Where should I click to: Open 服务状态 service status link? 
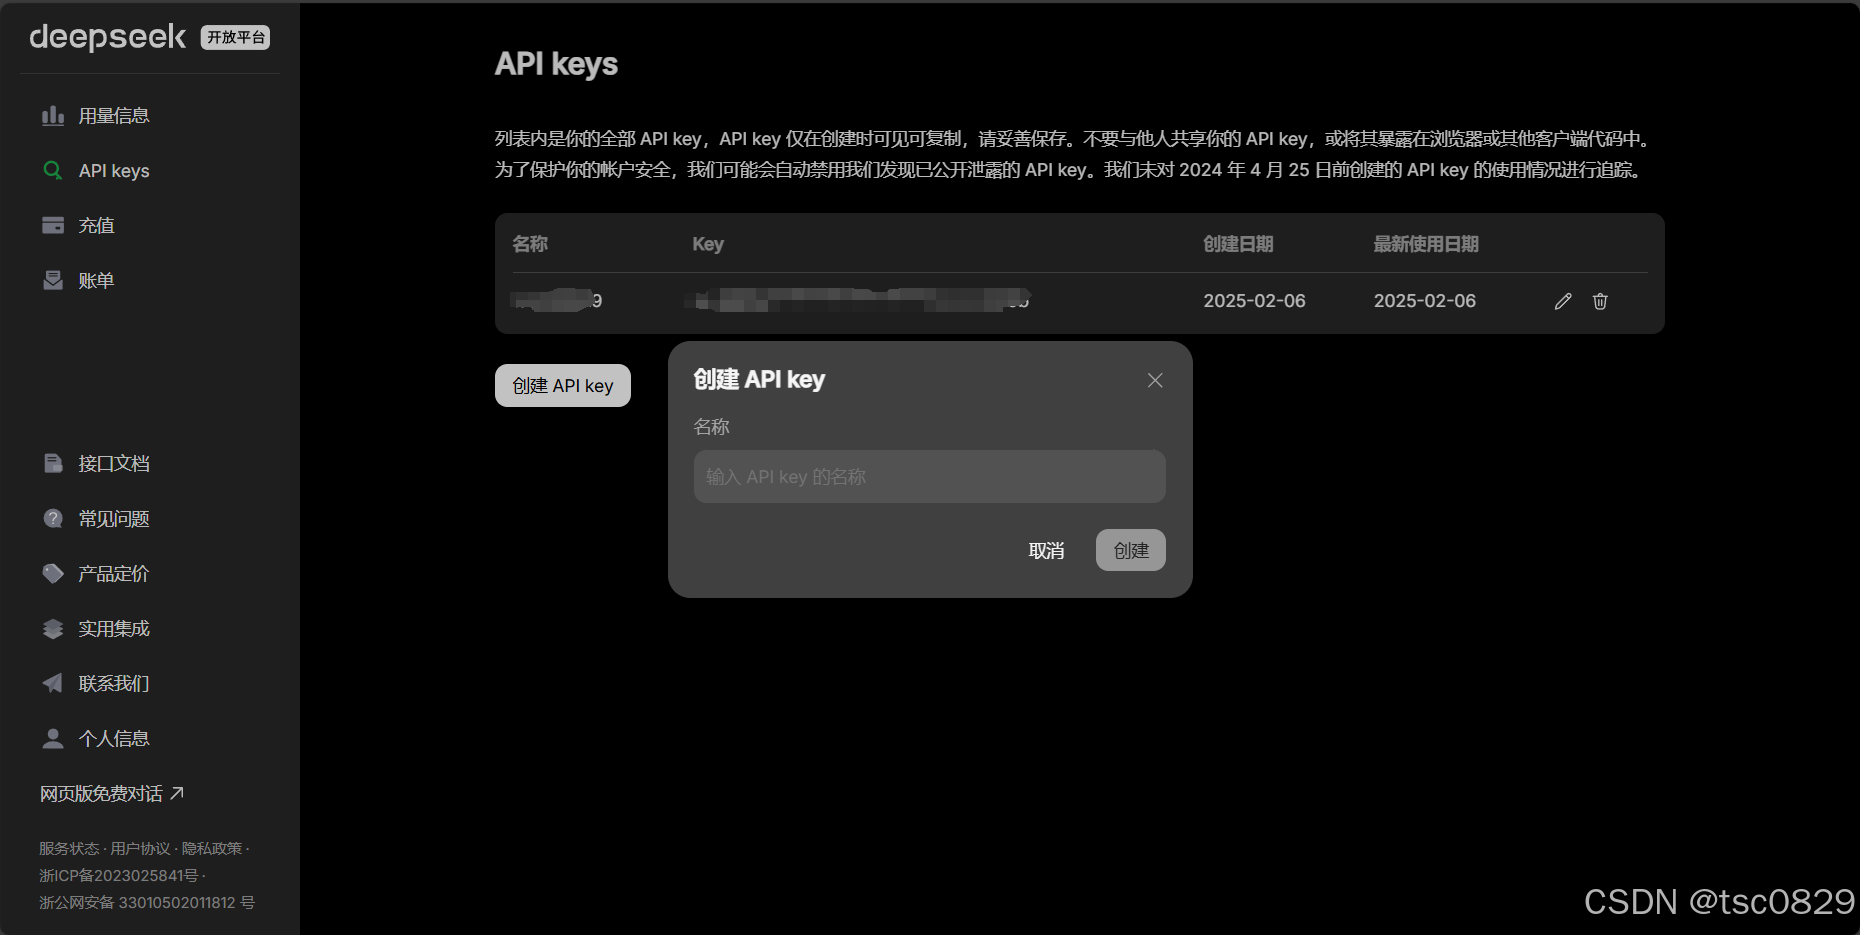coord(69,849)
